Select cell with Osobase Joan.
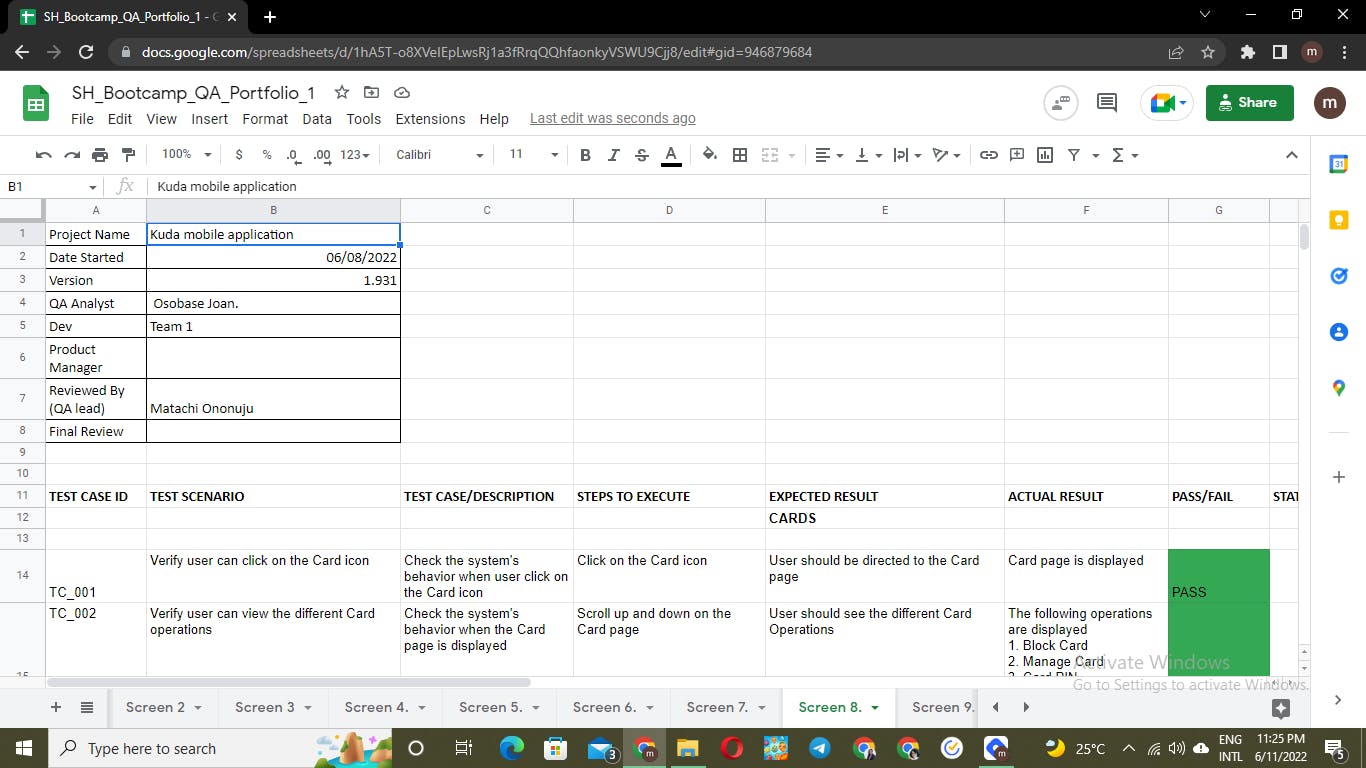Viewport: 1366px width, 768px height. click(x=273, y=303)
